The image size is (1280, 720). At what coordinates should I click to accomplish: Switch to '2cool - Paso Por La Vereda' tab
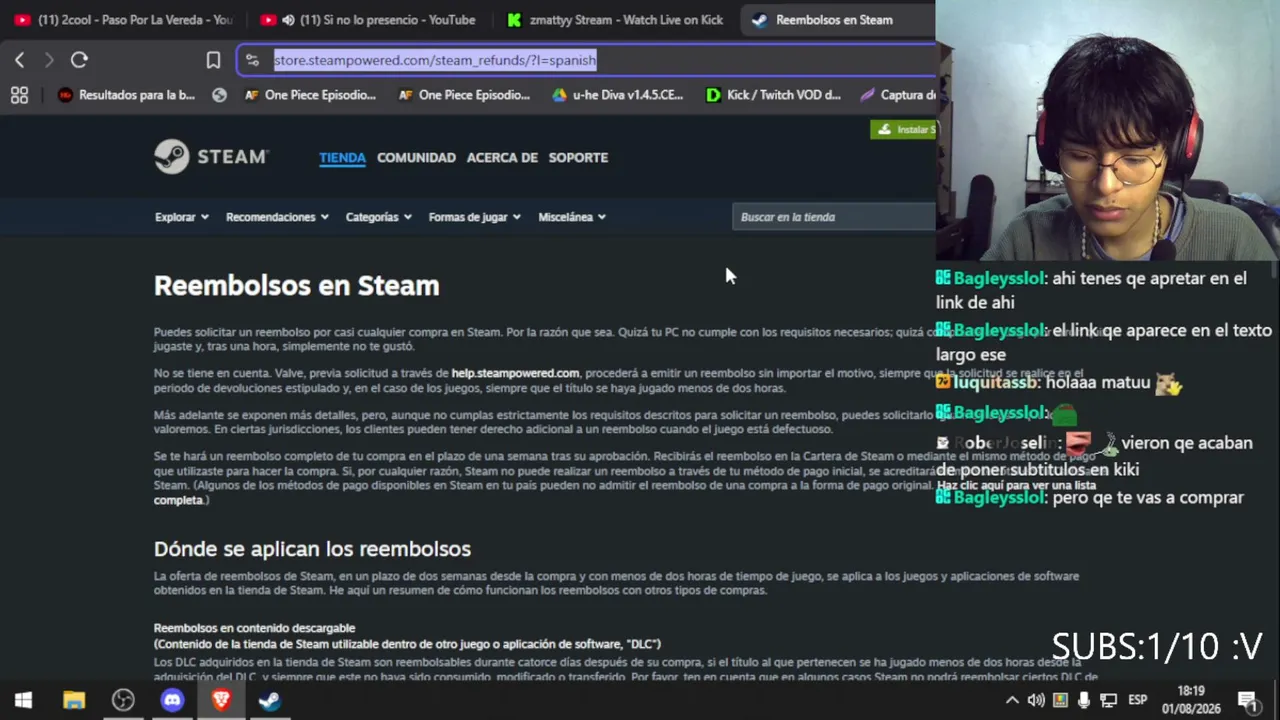[x=123, y=20]
